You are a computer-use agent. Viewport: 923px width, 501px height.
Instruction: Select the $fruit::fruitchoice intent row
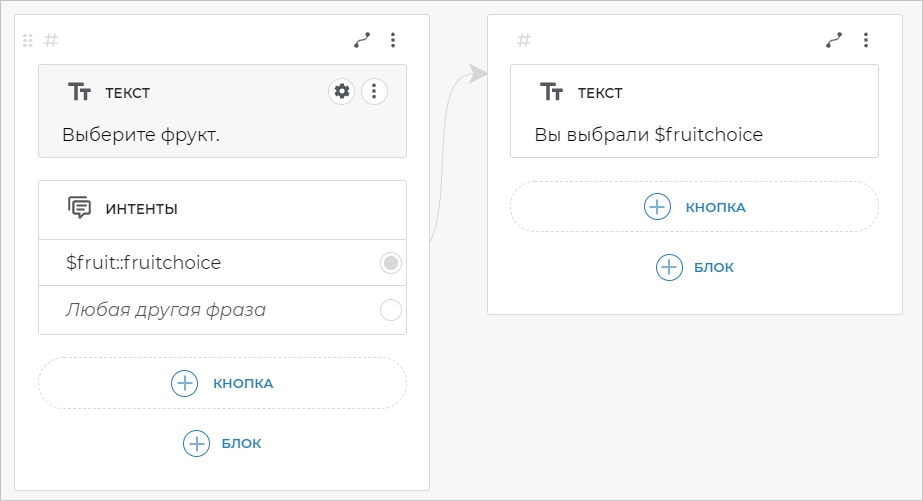200,263
